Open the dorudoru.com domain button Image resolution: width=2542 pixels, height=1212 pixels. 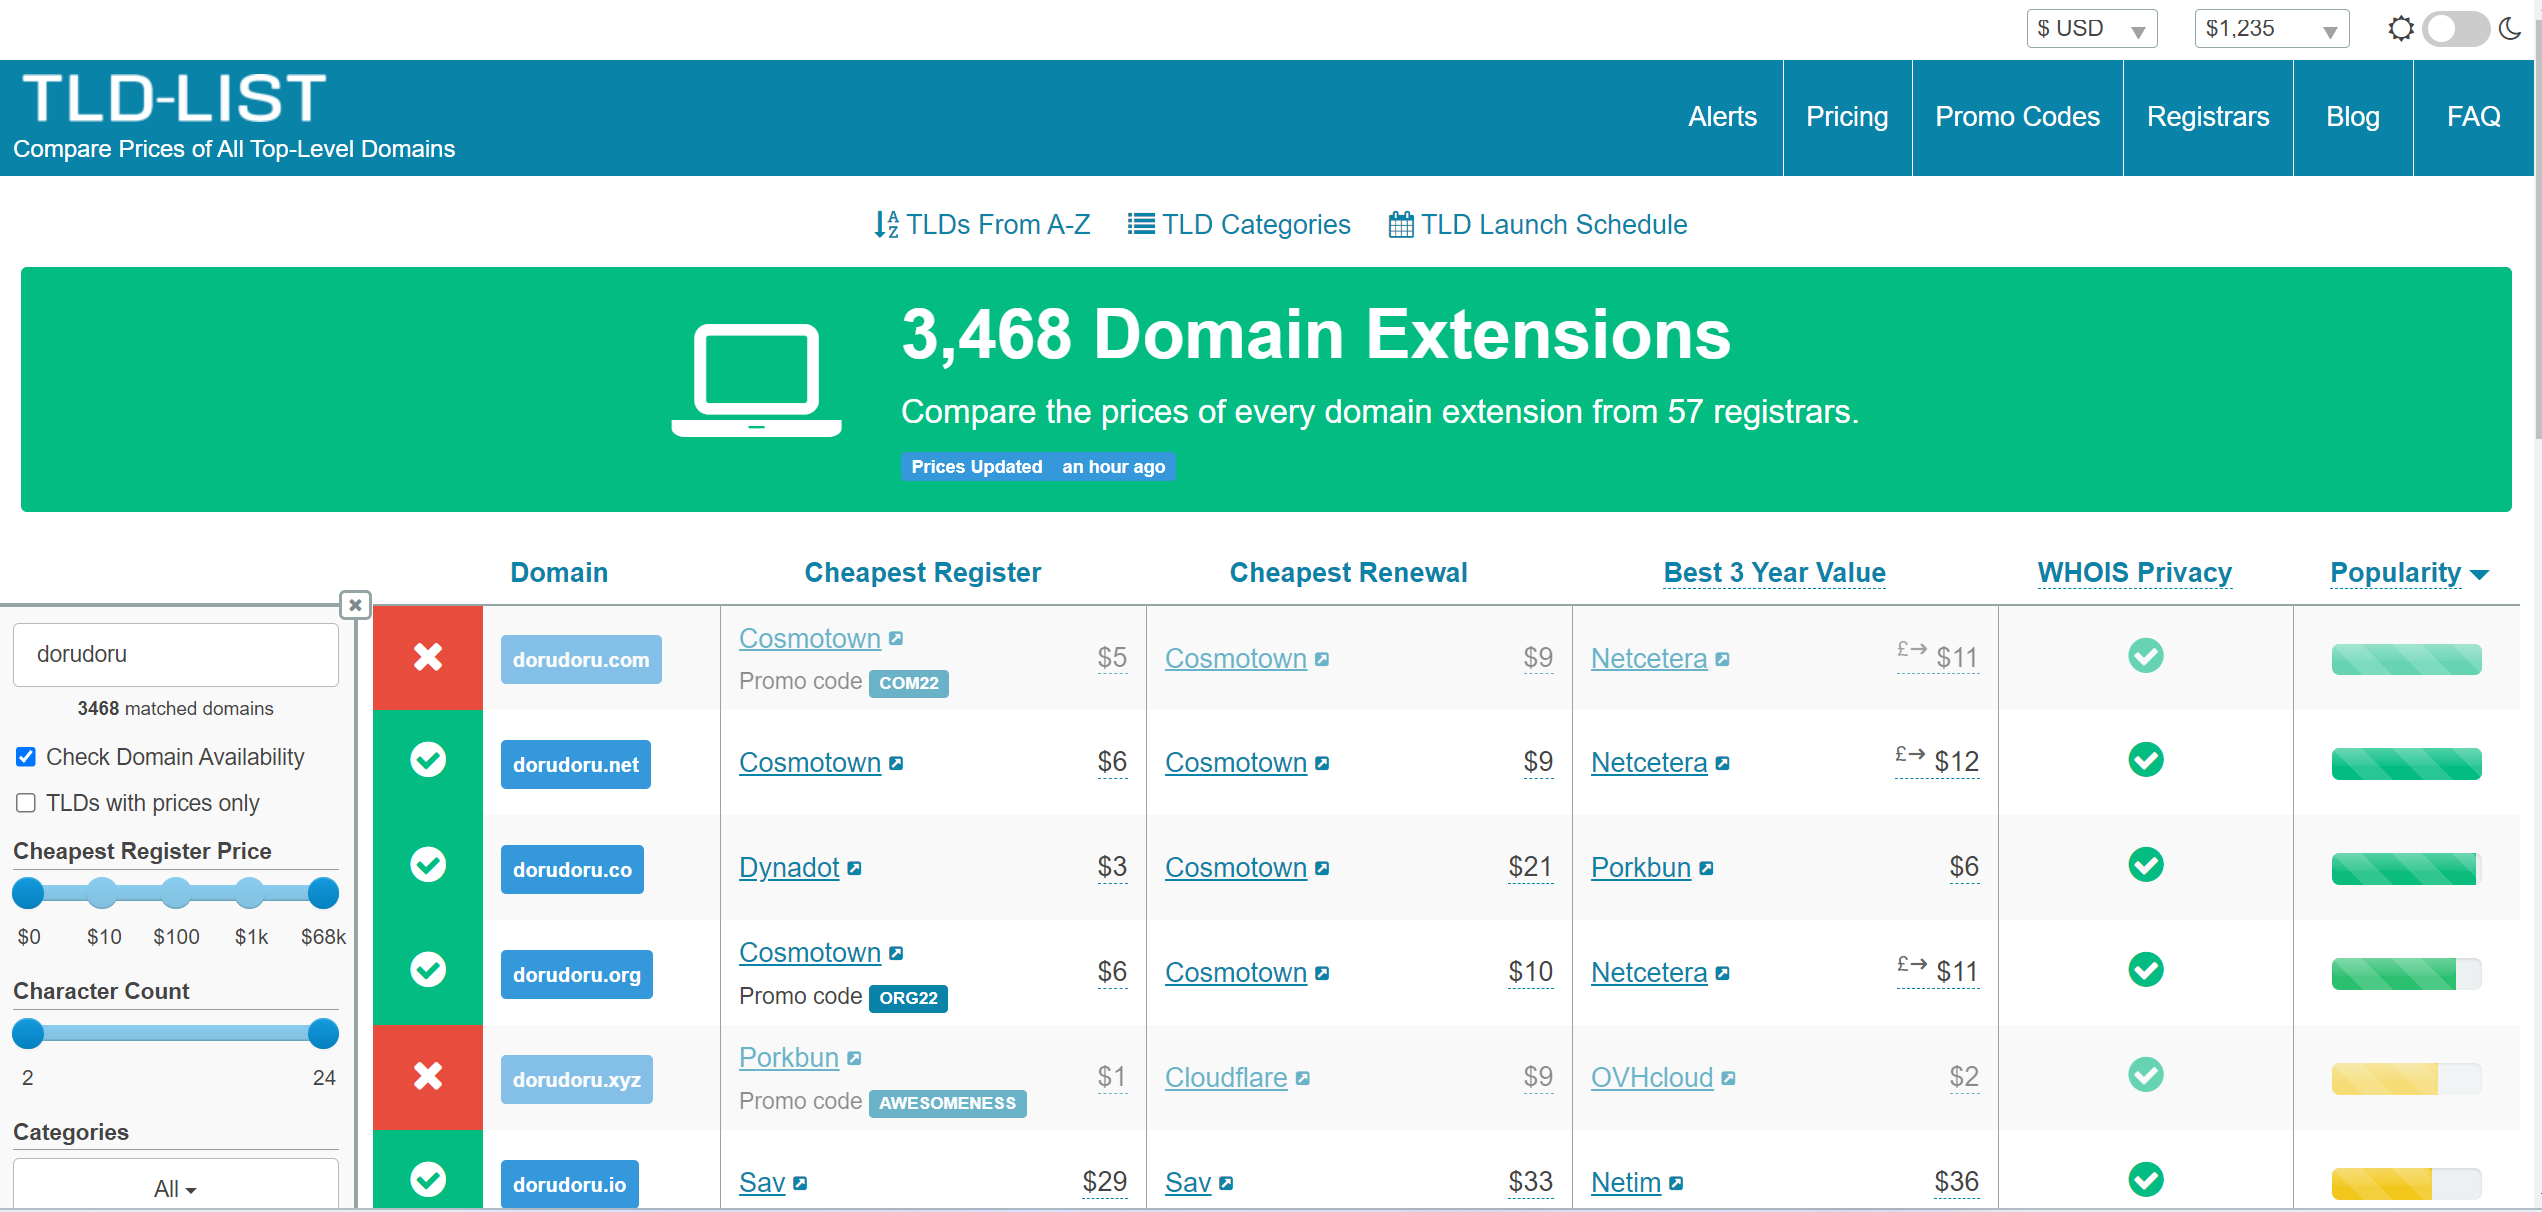coord(581,660)
